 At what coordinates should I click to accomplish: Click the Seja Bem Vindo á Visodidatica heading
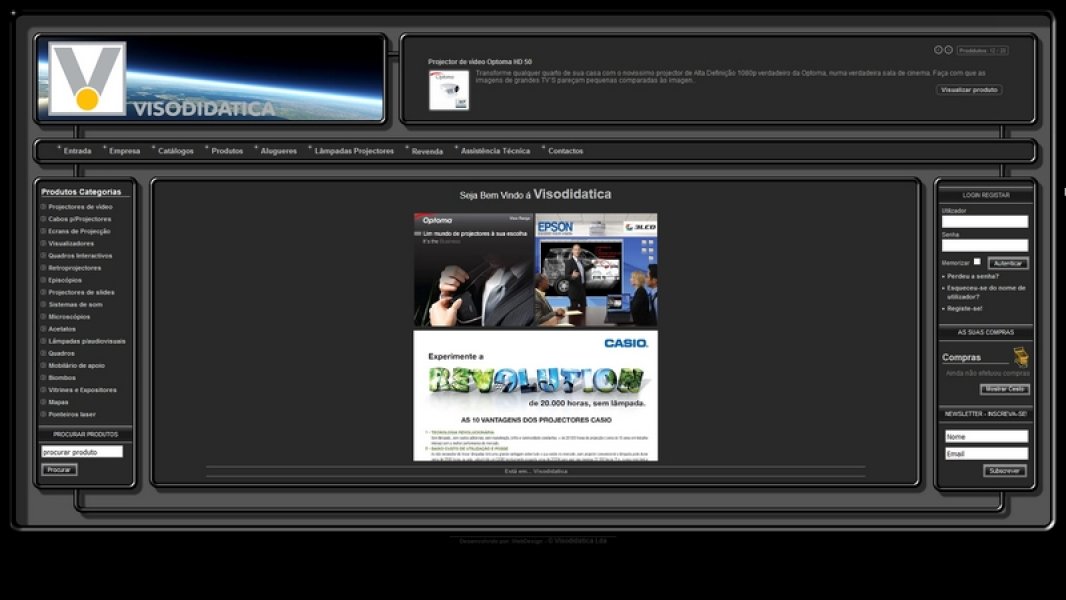click(x=535, y=194)
